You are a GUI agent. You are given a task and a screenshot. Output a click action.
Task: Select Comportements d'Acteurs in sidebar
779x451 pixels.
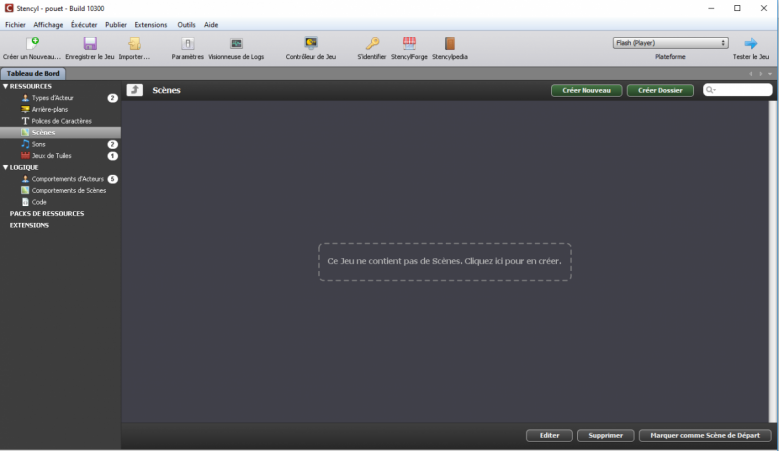coord(60,179)
